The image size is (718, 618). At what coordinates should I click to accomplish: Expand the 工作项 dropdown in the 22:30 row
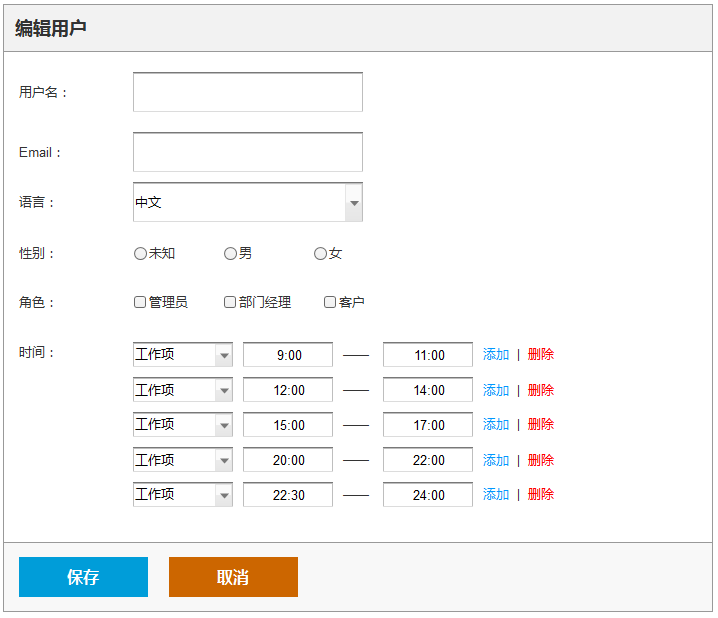pyautogui.click(x=183, y=494)
